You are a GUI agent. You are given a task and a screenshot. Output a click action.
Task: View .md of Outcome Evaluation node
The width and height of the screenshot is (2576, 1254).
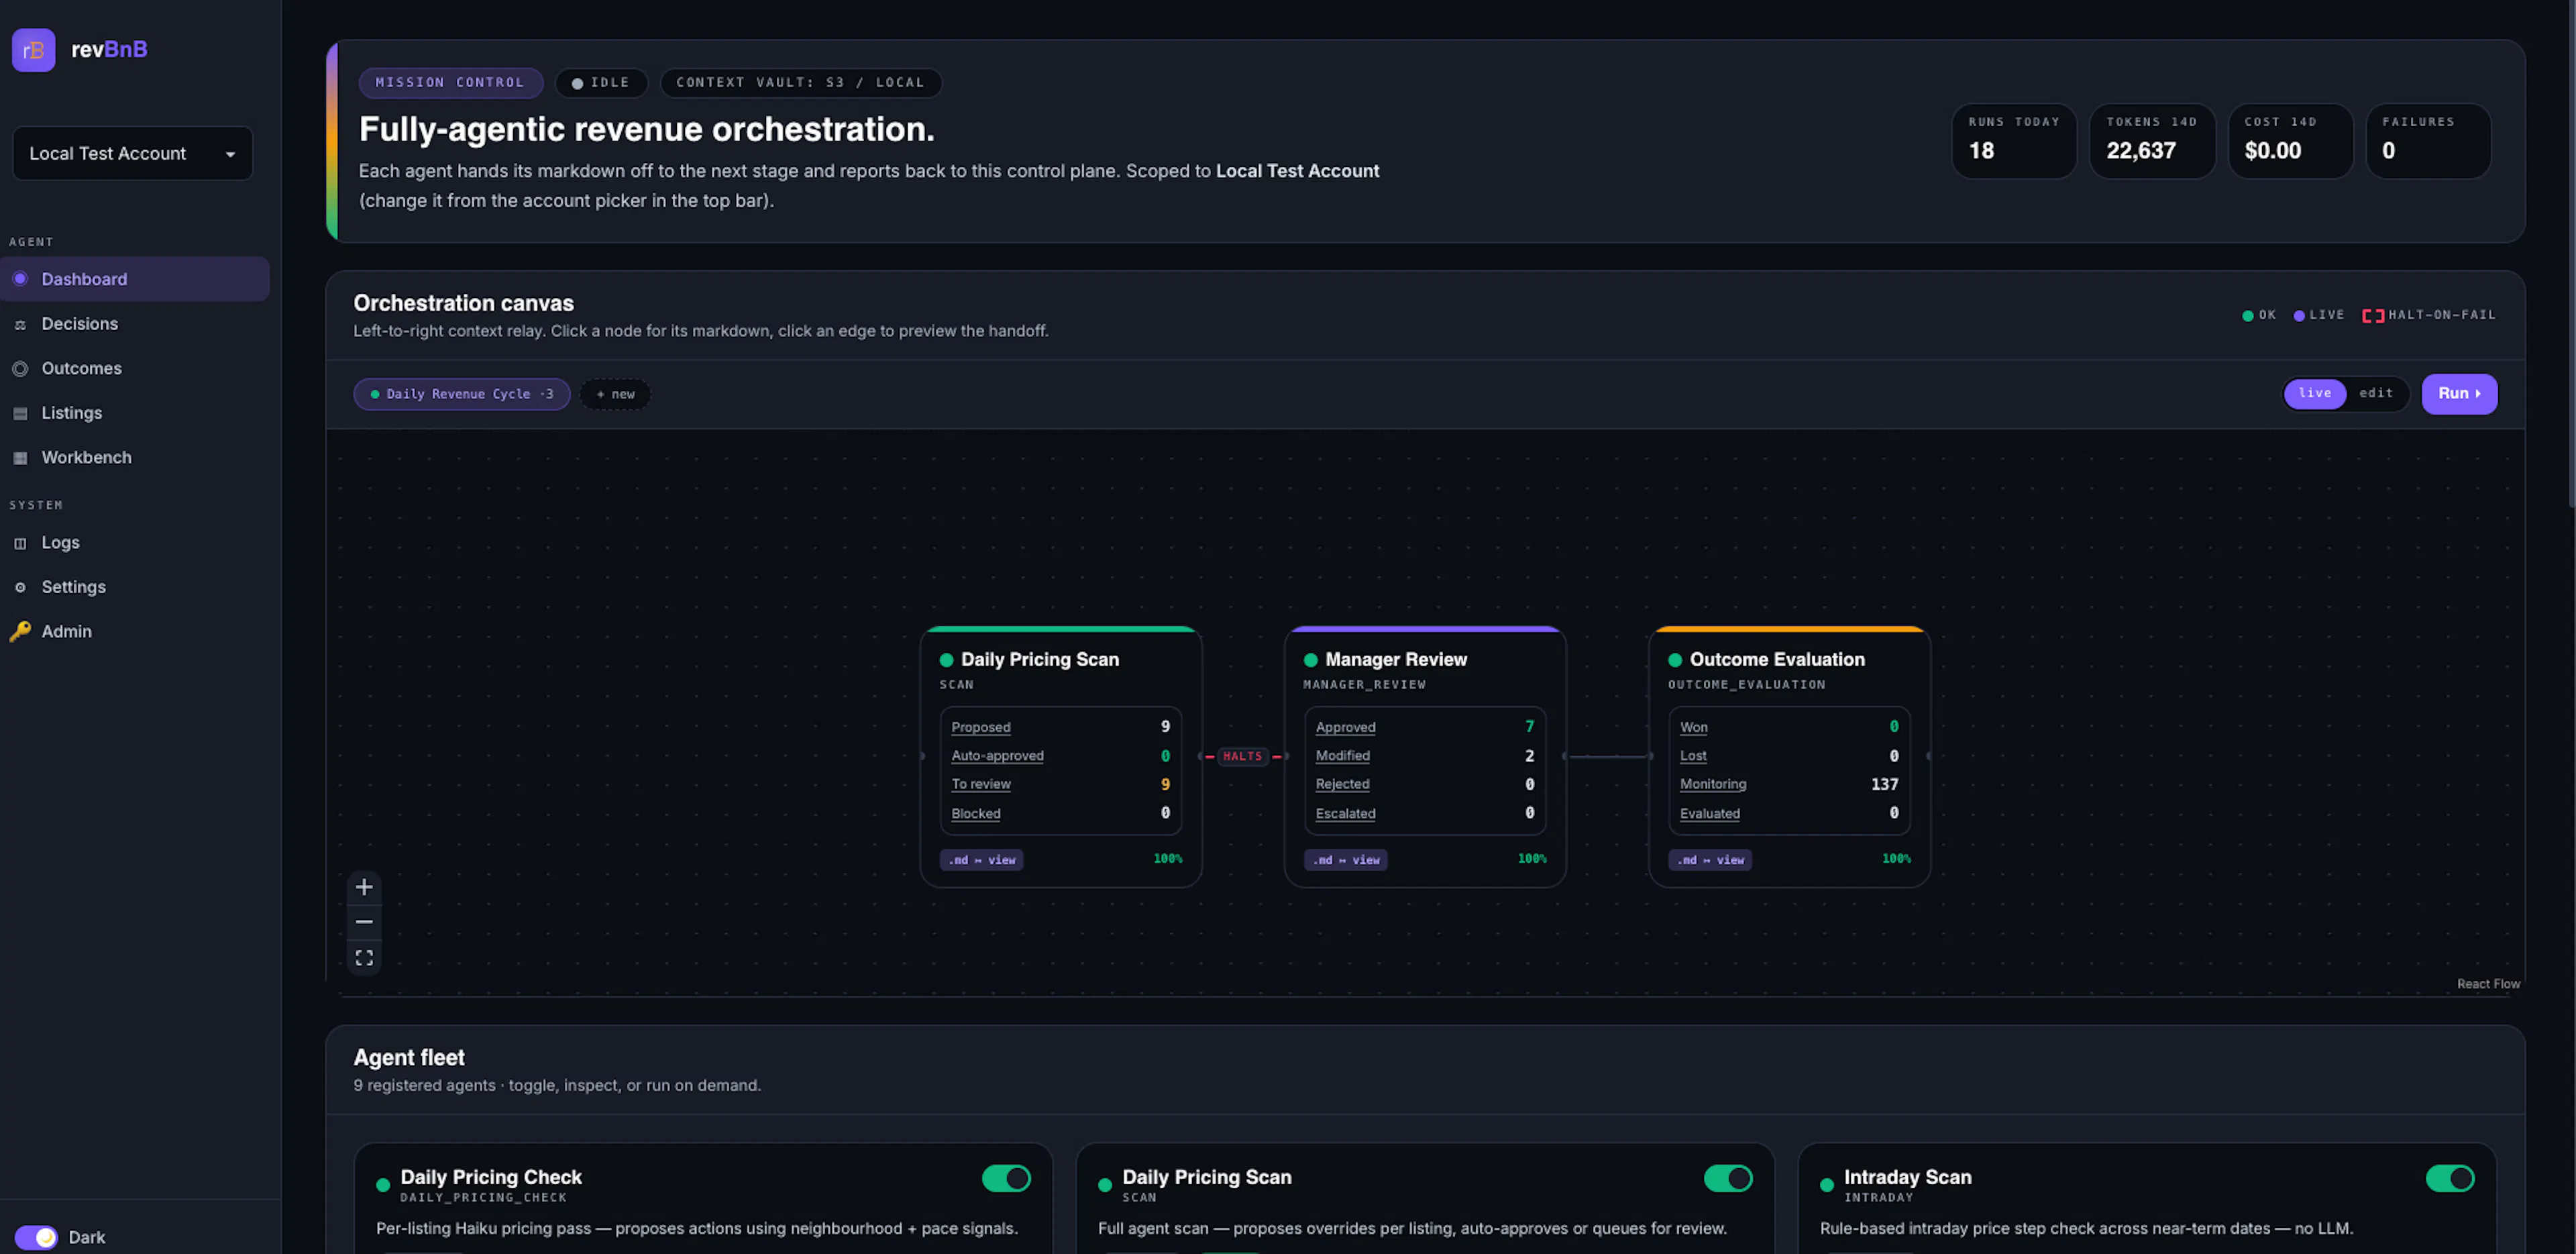pos(1710,860)
